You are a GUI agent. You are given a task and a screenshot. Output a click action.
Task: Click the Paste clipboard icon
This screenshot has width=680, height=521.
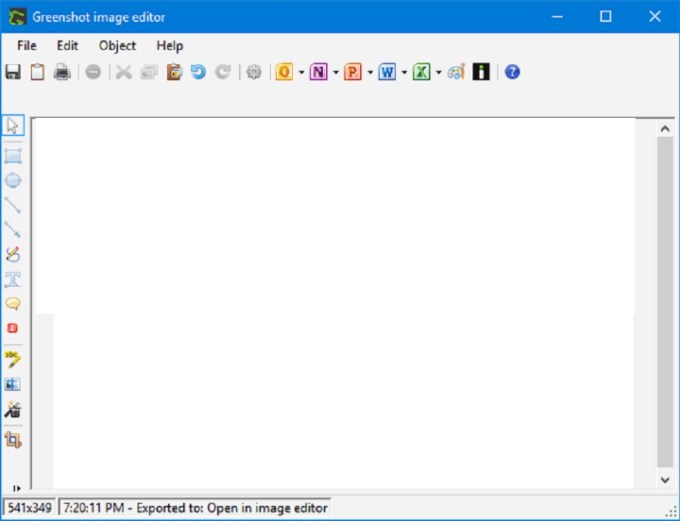174,72
